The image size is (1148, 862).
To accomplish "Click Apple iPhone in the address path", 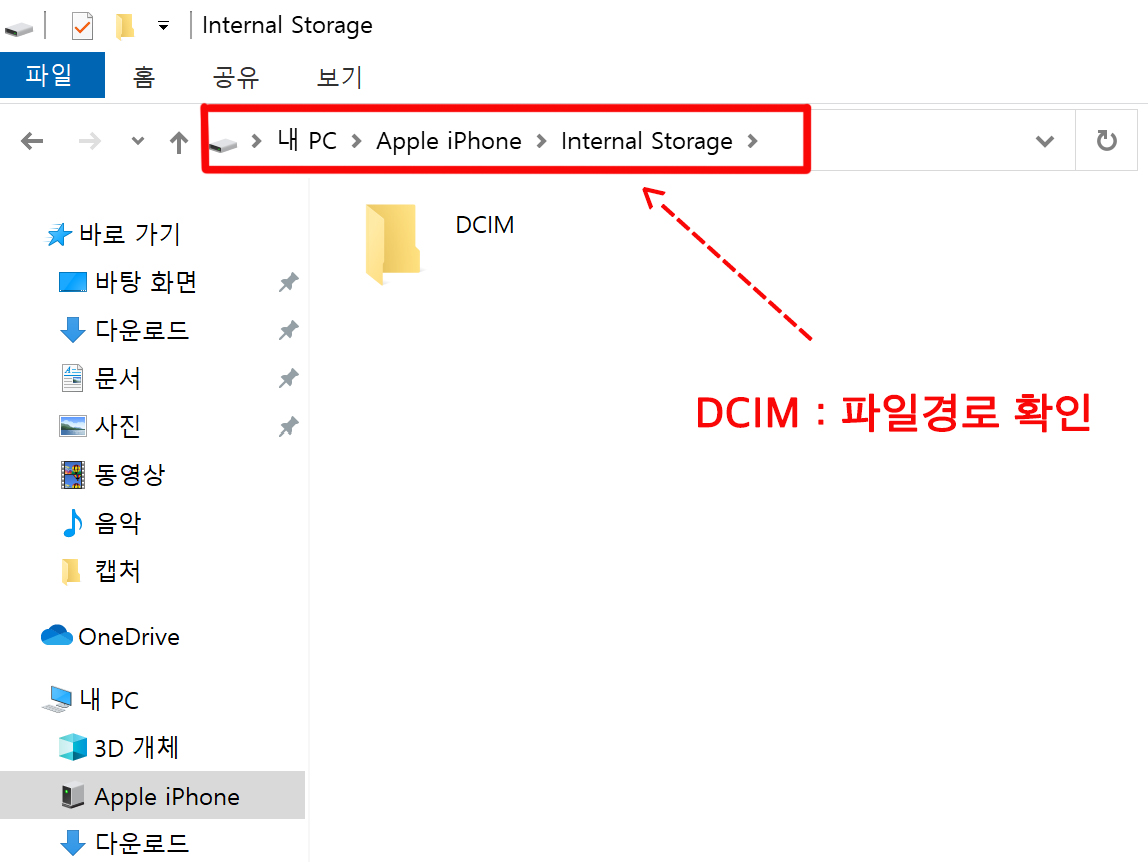I will click(x=449, y=141).
